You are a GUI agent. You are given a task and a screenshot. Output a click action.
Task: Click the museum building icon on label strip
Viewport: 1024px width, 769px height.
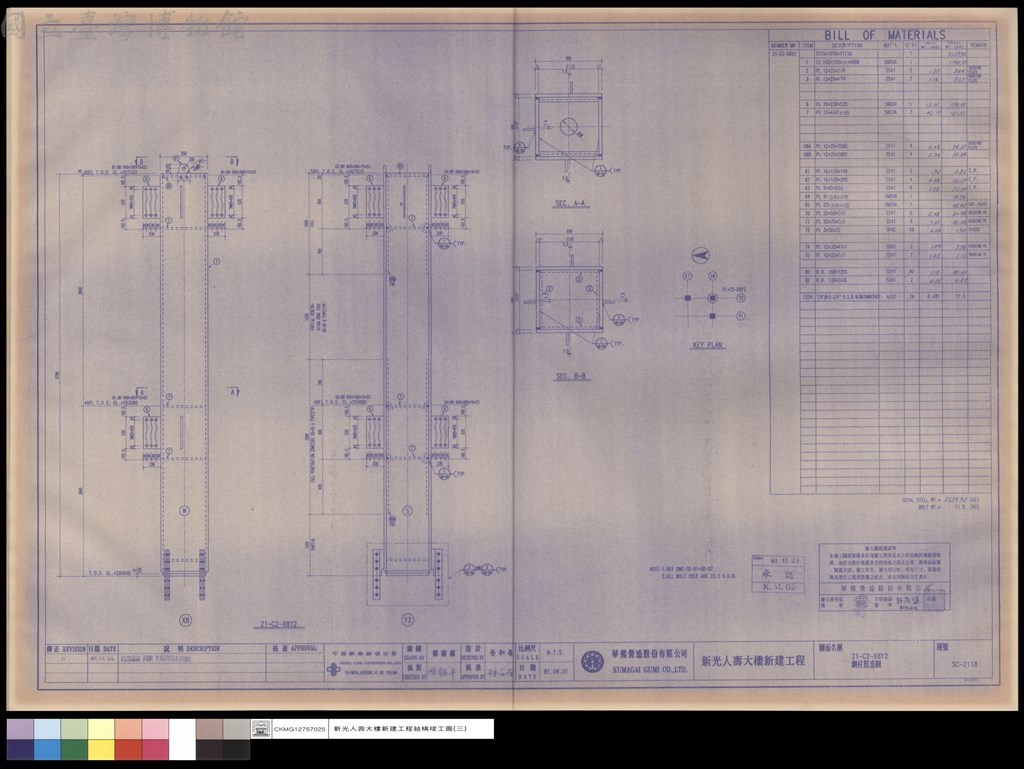coord(261,729)
